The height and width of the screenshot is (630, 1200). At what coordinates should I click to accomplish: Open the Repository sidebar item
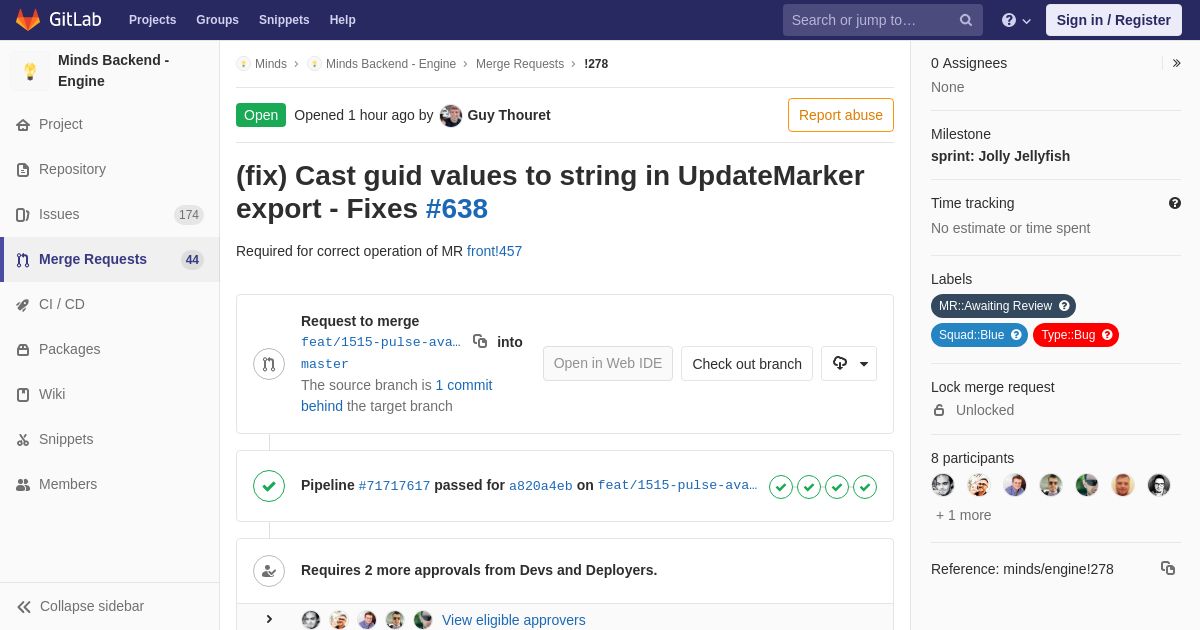point(110,169)
